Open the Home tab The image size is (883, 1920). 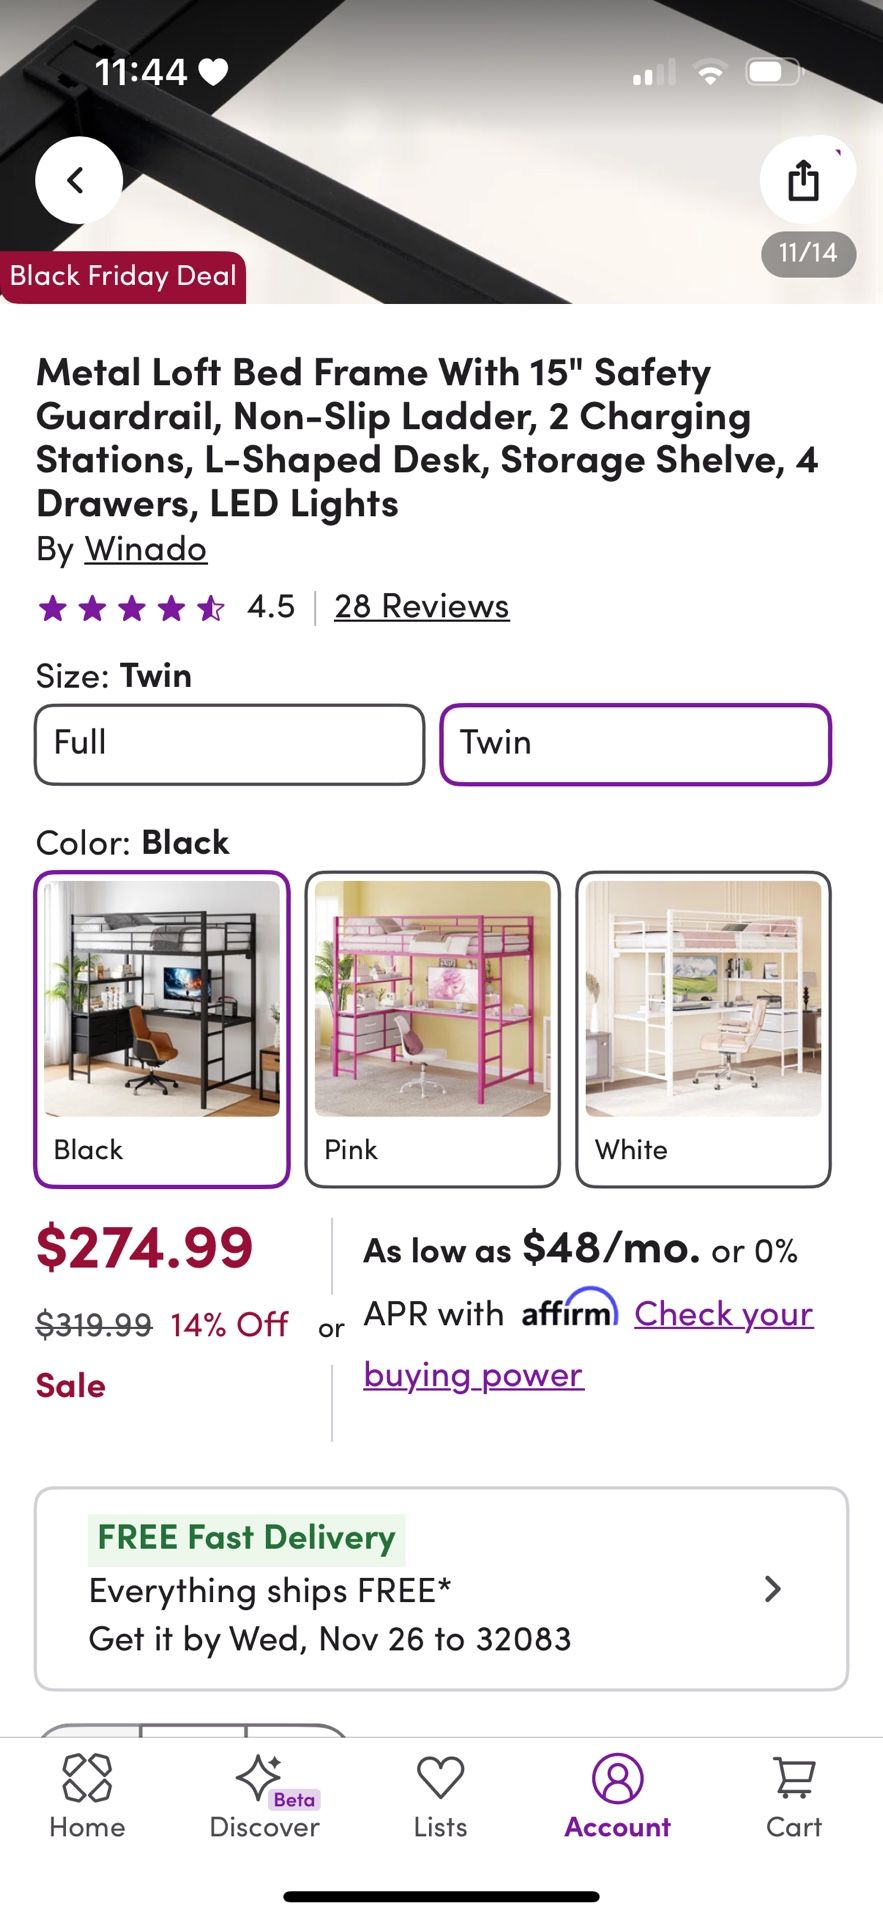coord(87,1797)
